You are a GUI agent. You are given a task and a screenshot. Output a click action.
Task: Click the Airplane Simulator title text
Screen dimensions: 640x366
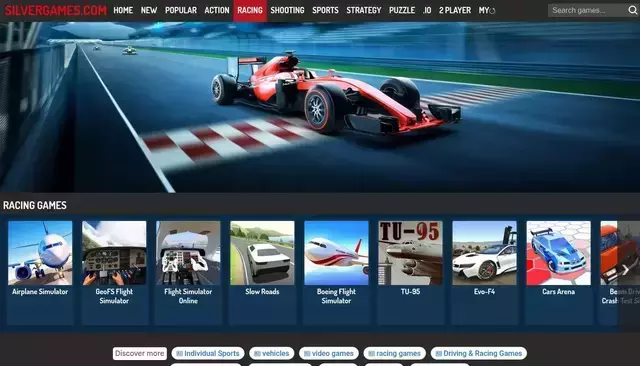tap(40, 291)
